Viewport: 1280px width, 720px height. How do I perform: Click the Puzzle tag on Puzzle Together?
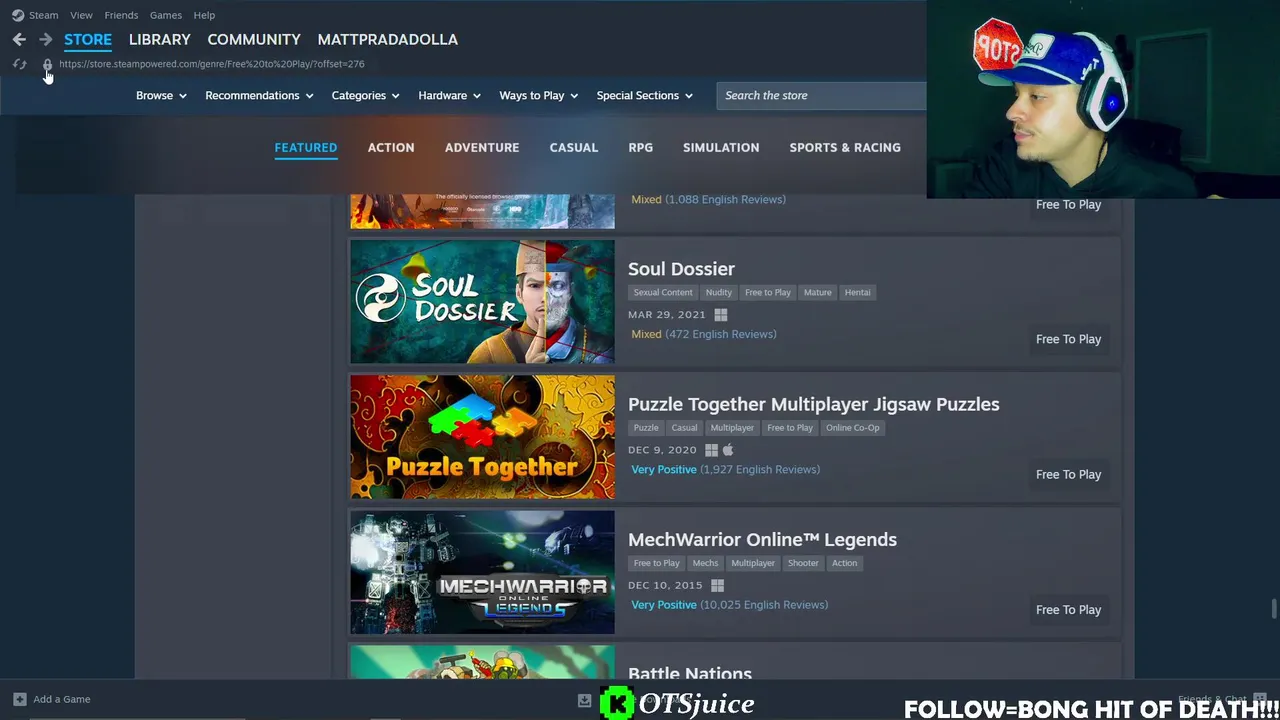[x=646, y=427]
